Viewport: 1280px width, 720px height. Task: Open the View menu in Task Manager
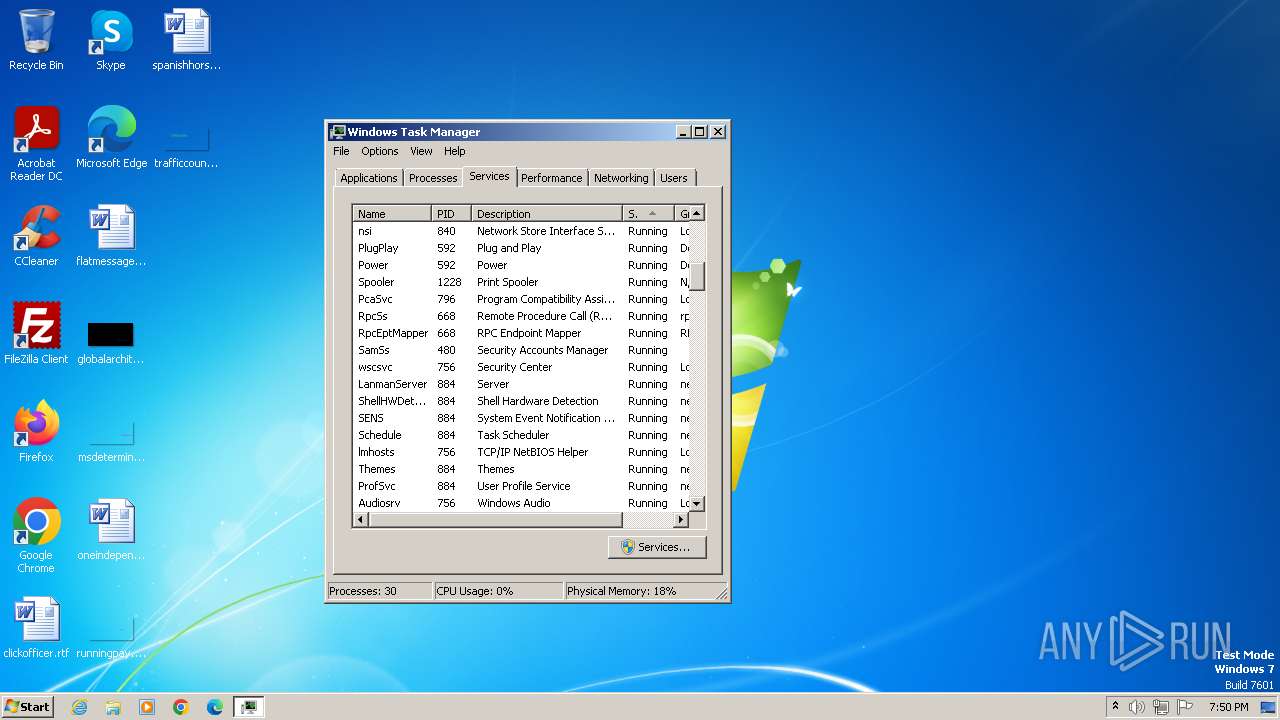tap(421, 151)
